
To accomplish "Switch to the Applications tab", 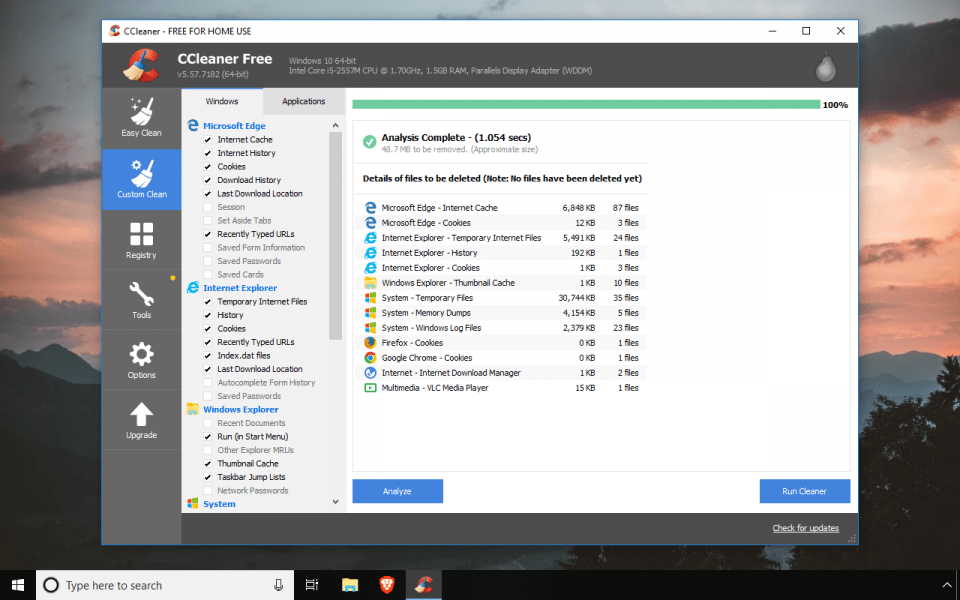I will pos(304,101).
